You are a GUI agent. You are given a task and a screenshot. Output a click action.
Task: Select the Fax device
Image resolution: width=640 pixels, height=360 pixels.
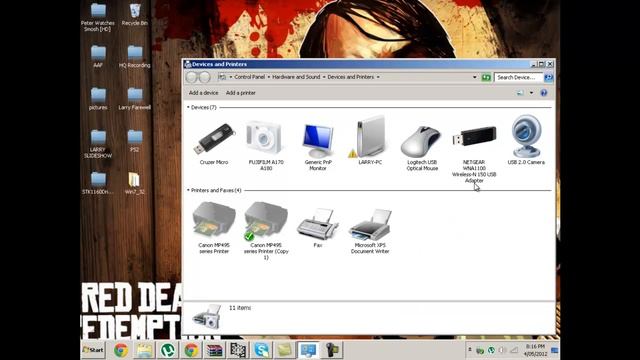point(318,227)
